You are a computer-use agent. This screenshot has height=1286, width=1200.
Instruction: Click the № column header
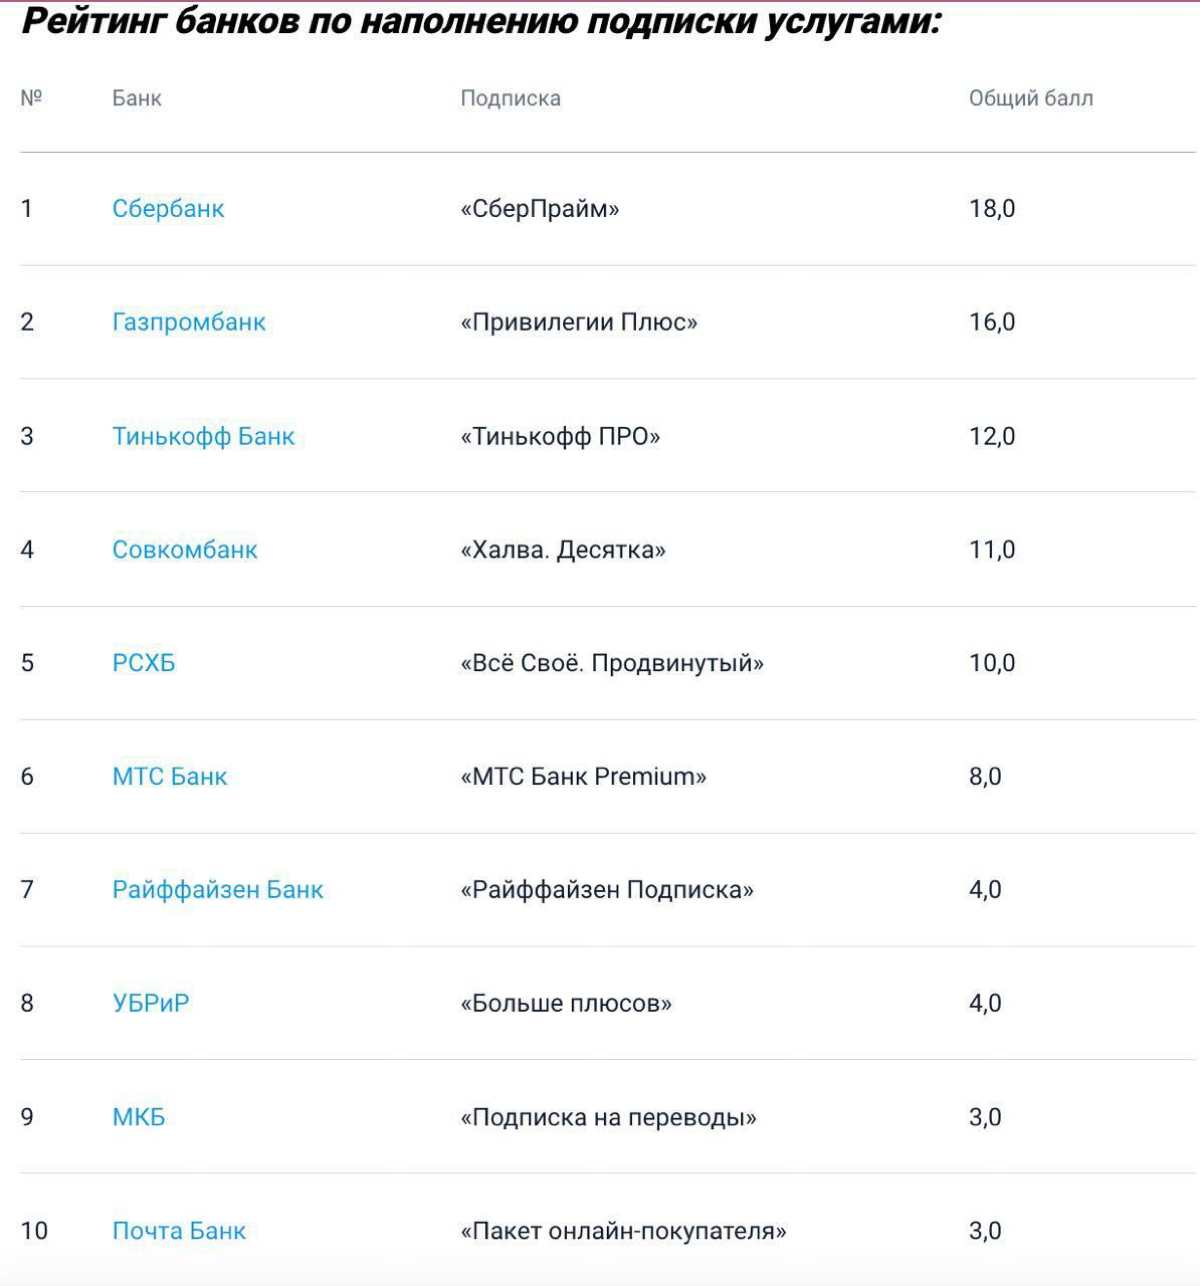pos(31,98)
